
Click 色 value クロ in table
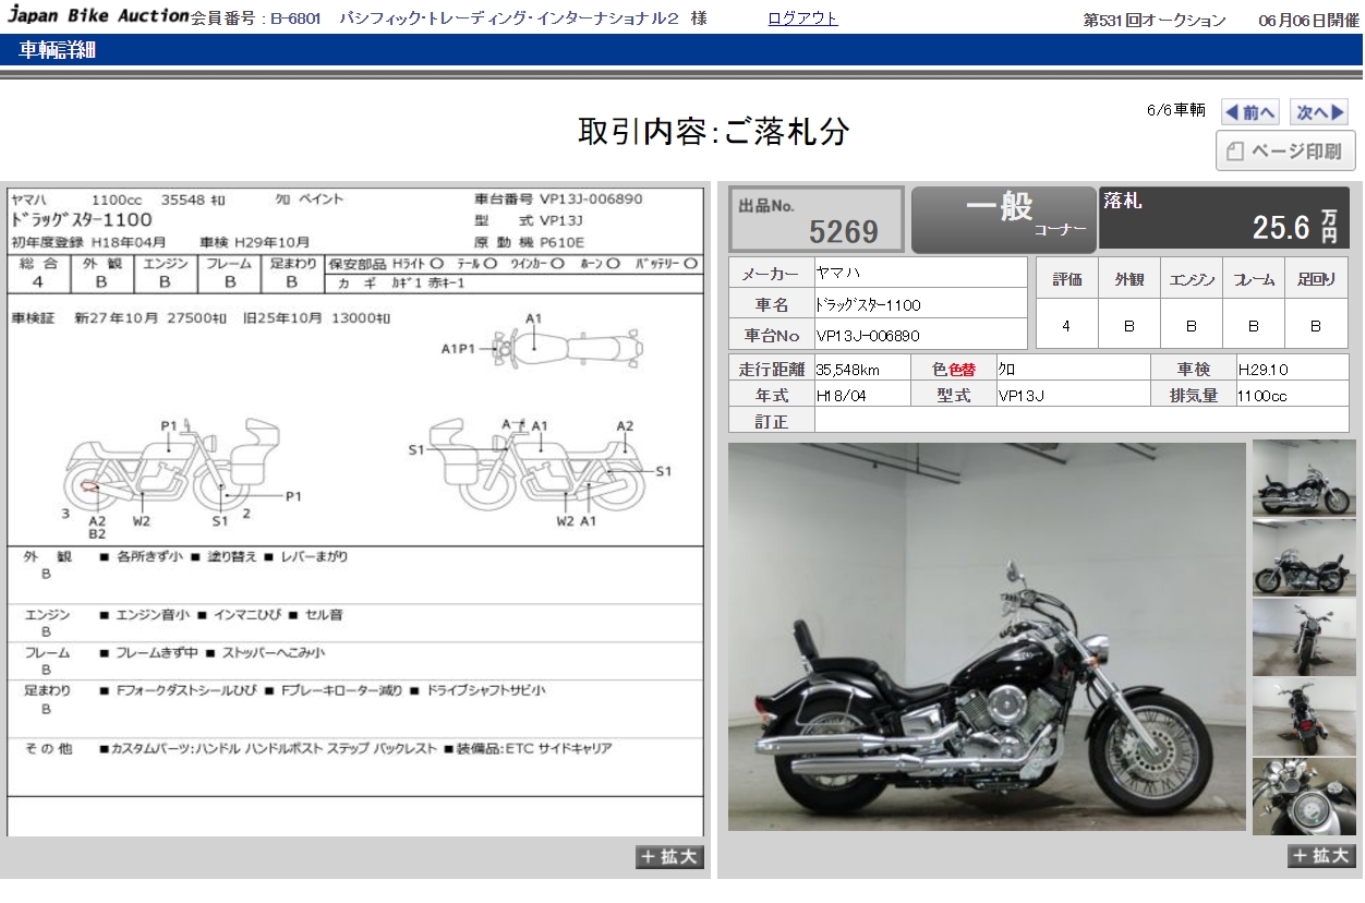coord(1007,369)
